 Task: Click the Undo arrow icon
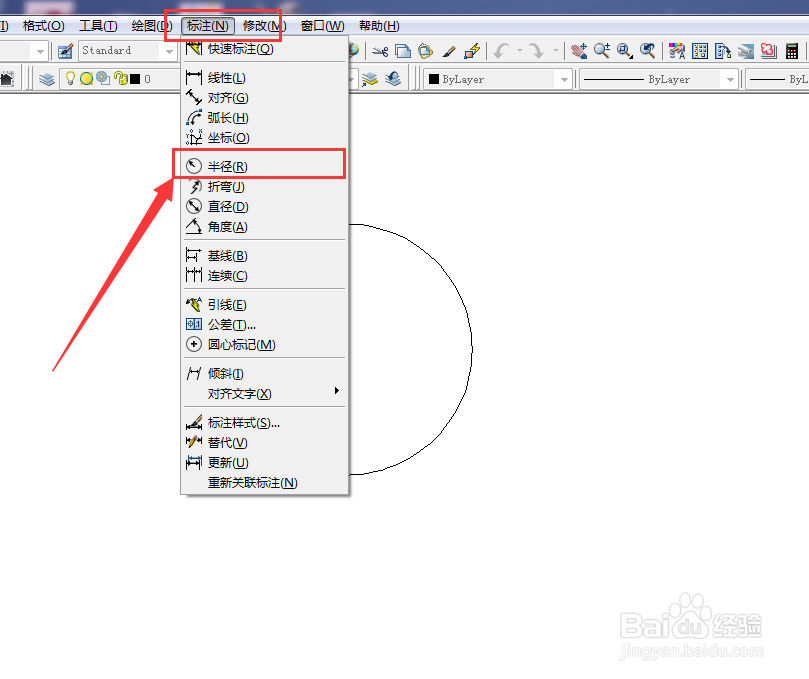(x=501, y=51)
